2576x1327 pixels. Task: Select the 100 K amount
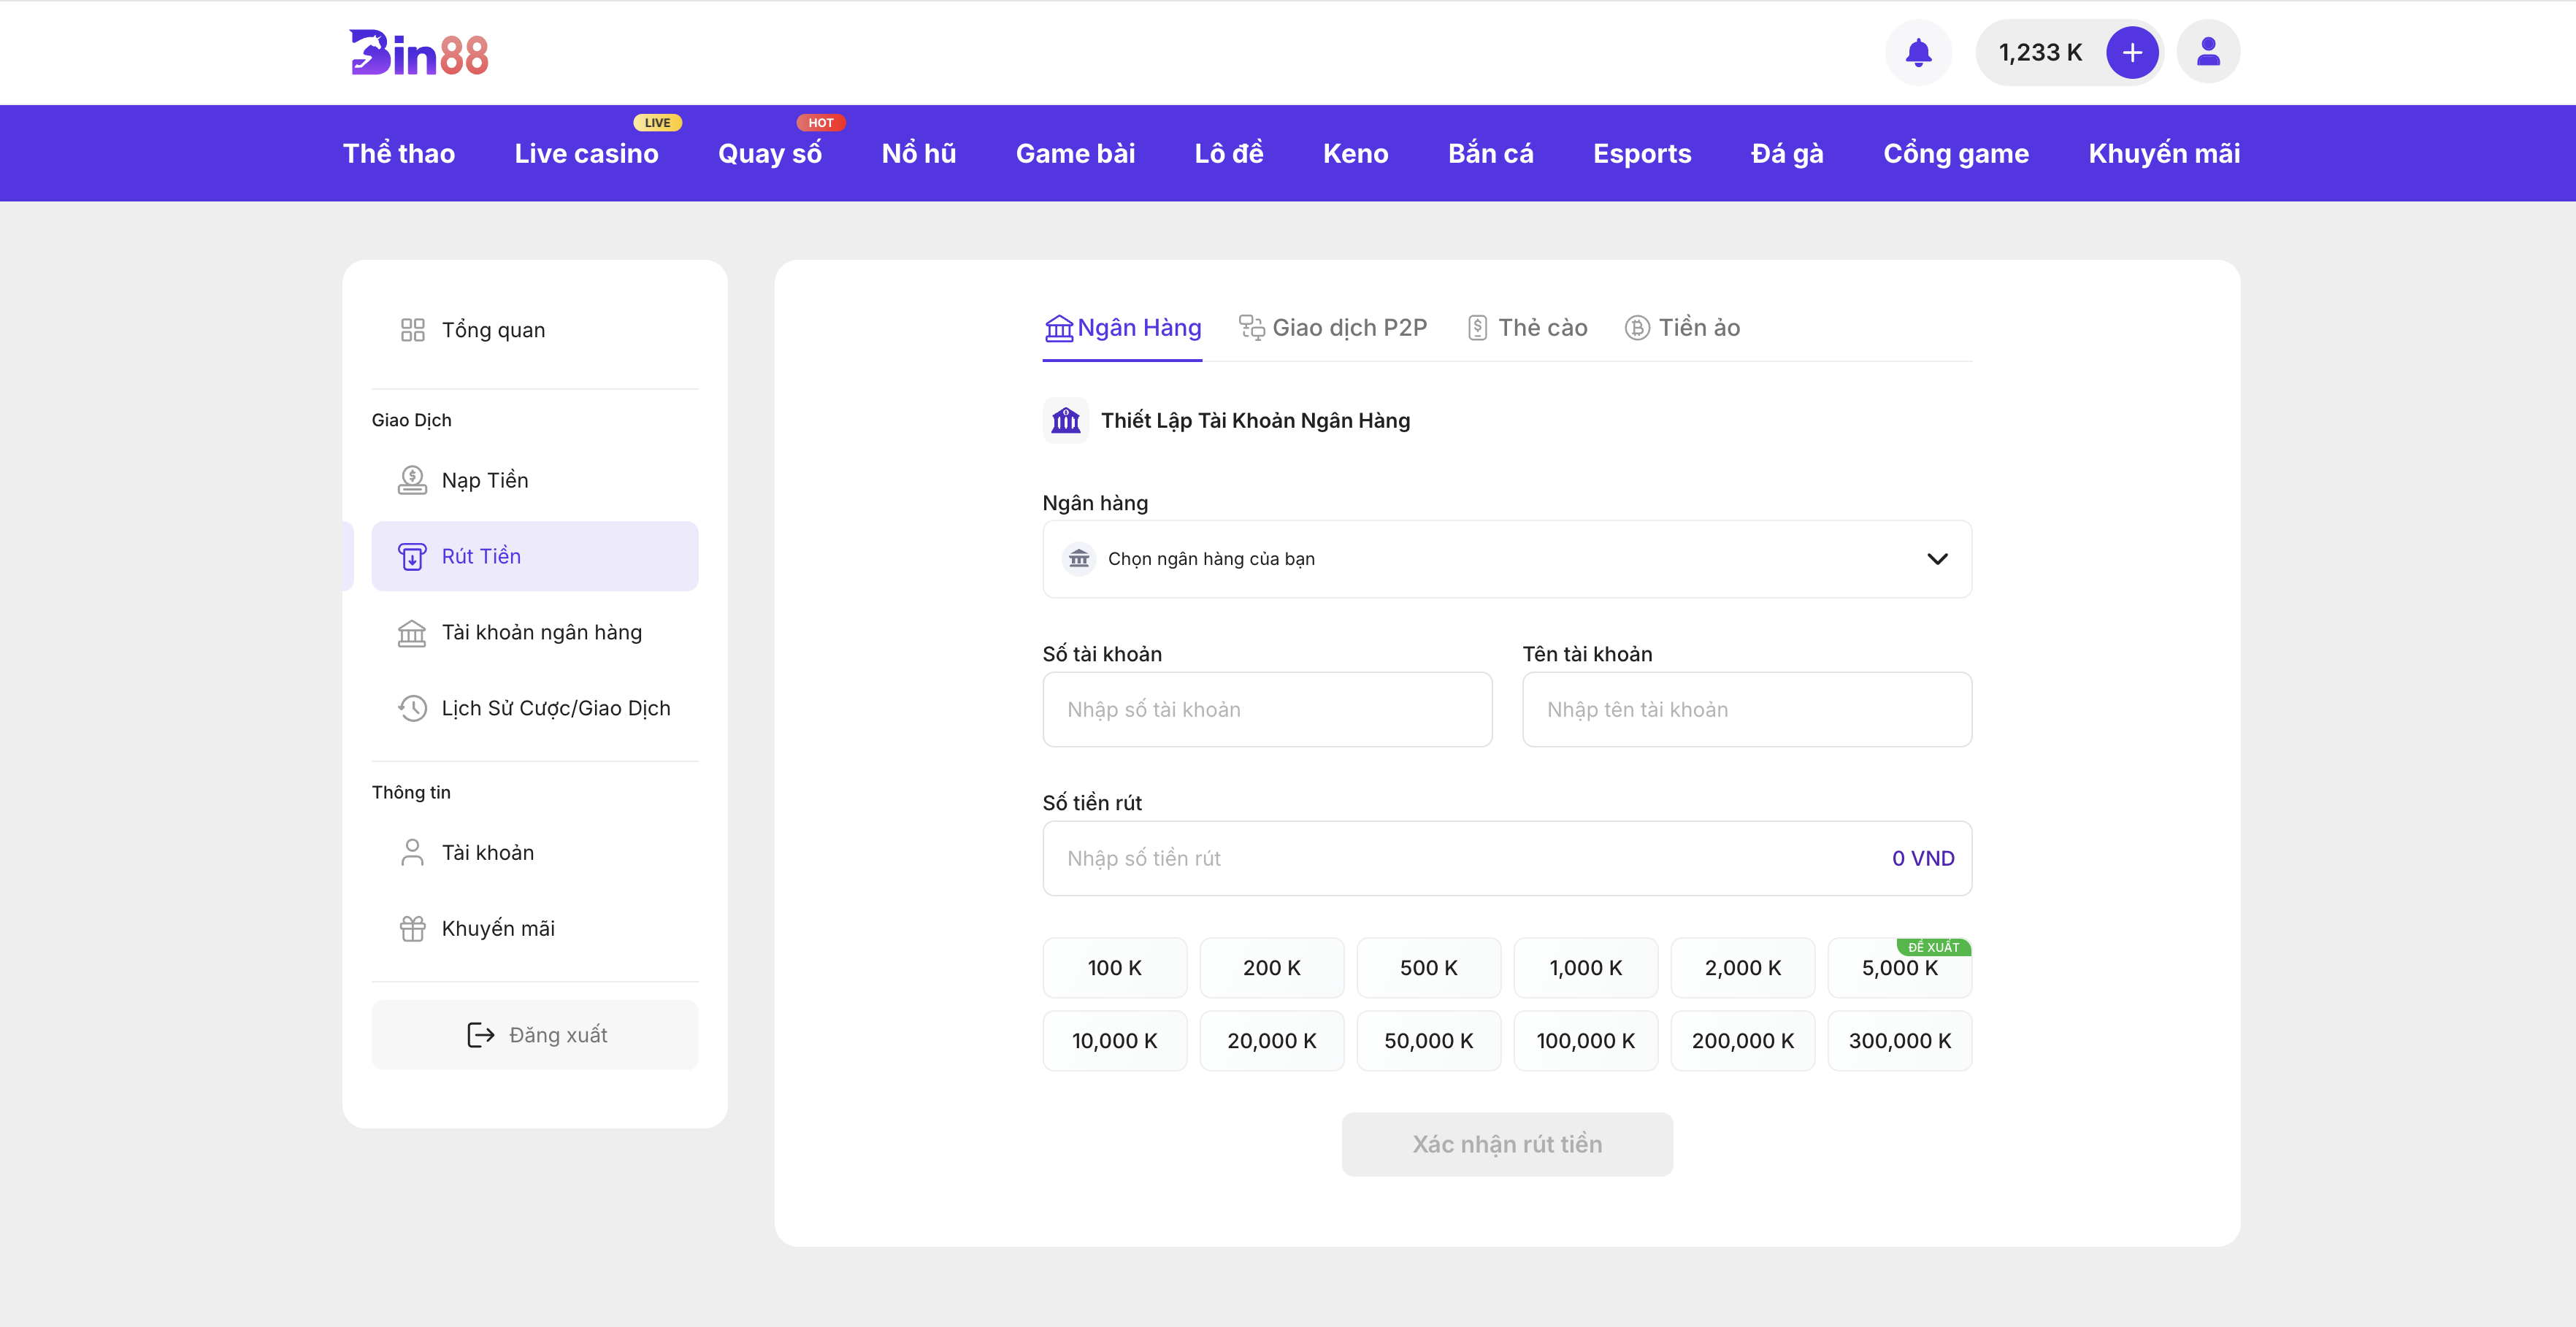pyautogui.click(x=1114, y=967)
